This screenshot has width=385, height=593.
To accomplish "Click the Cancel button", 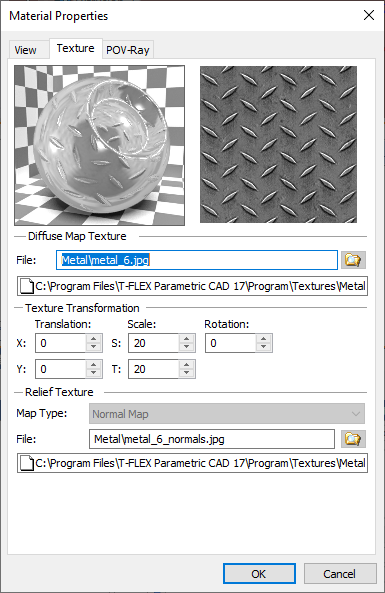I will [x=340, y=574].
